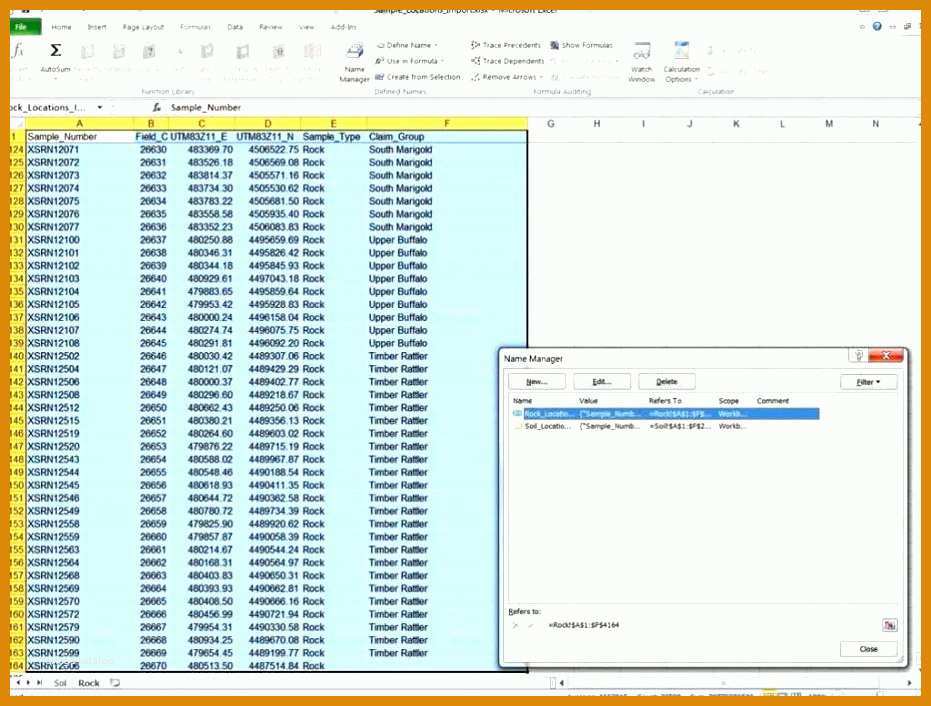931x706 pixels.
Task: Expand the Name Box dropdown arrow
Action: click(100, 107)
